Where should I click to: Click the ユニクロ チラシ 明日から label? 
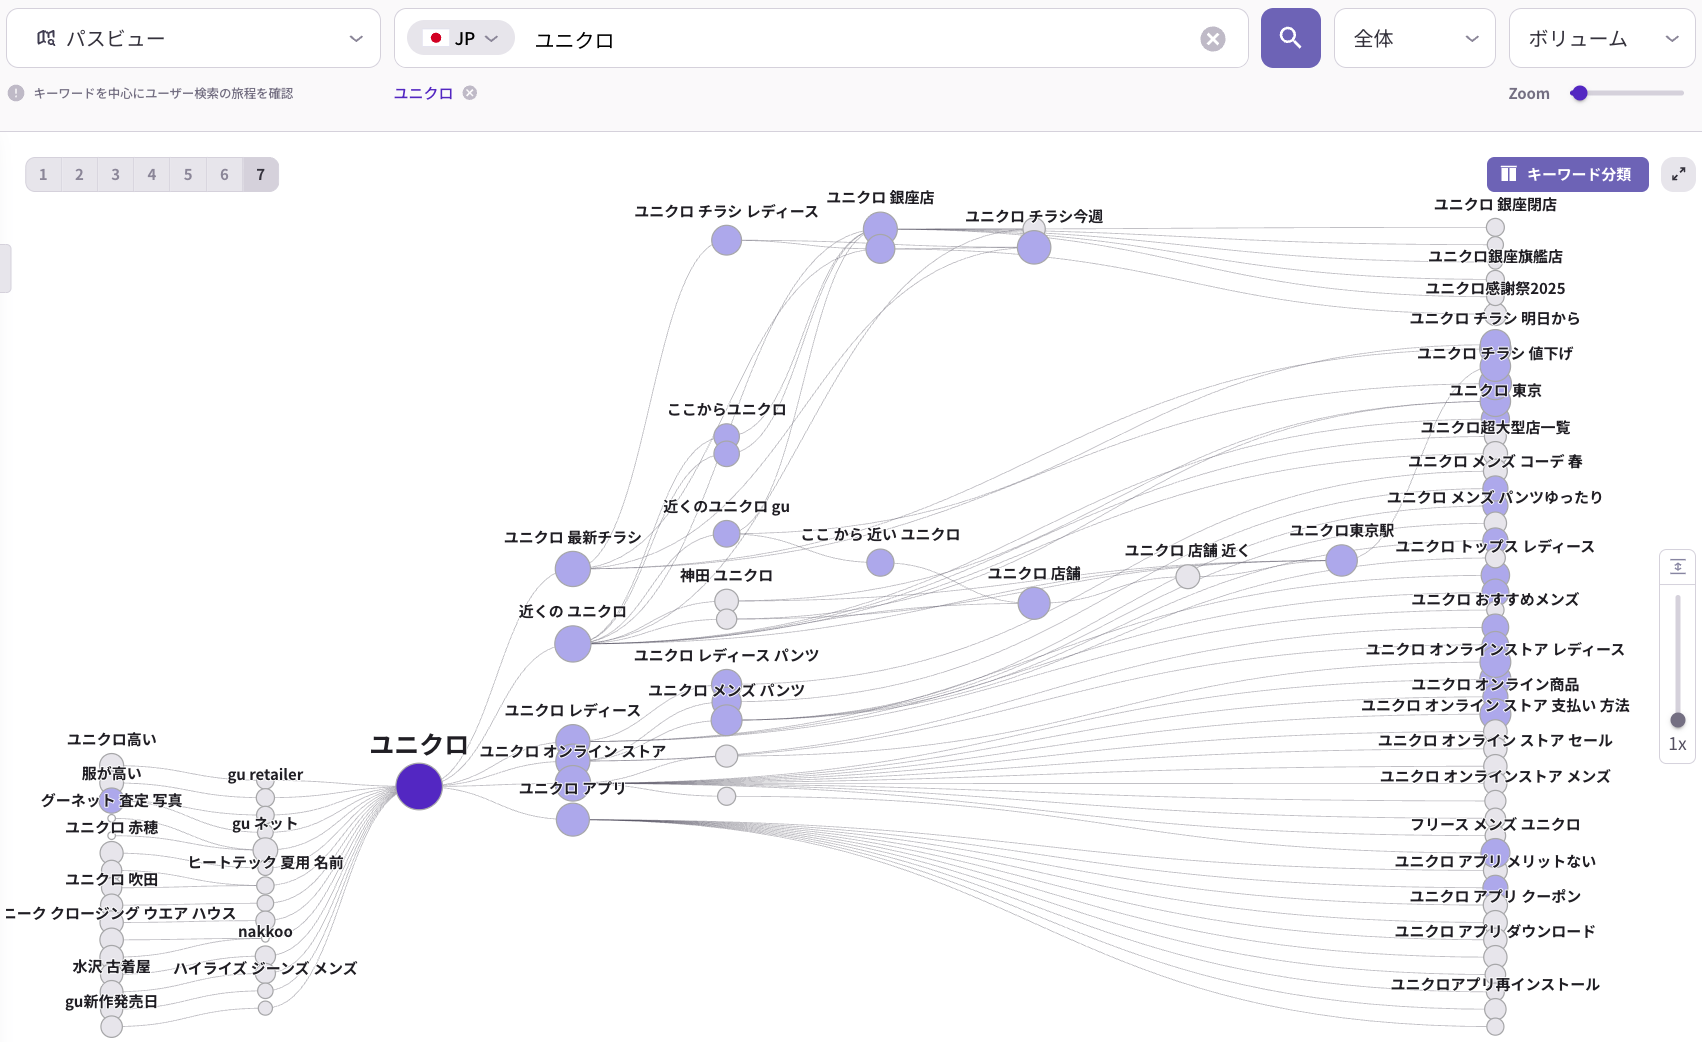(x=1495, y=319)
